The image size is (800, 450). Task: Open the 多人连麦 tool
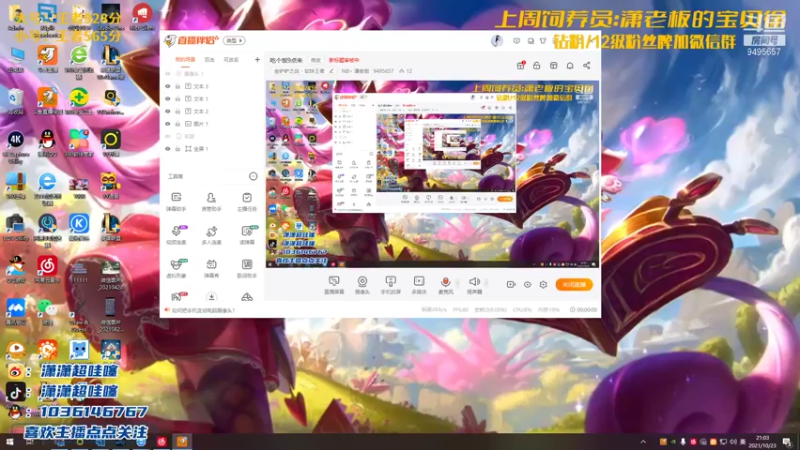click(x=211, y=235)
